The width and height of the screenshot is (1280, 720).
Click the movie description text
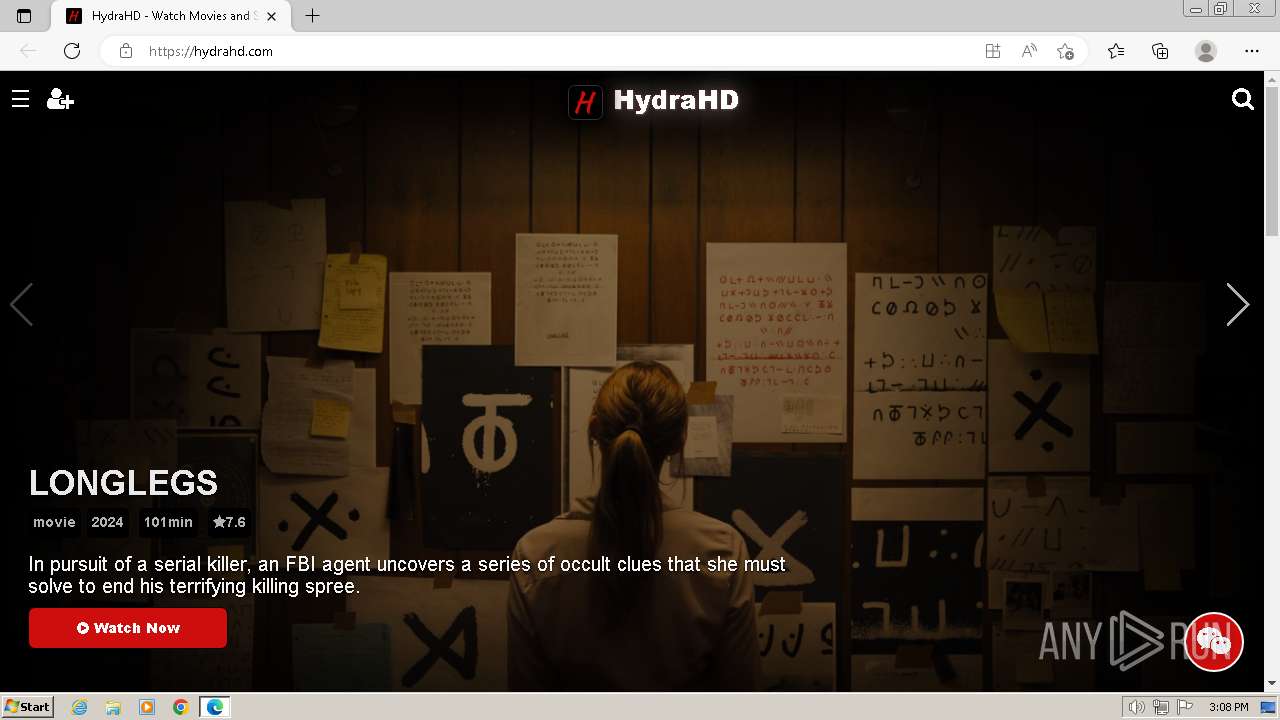click(407, 575)
